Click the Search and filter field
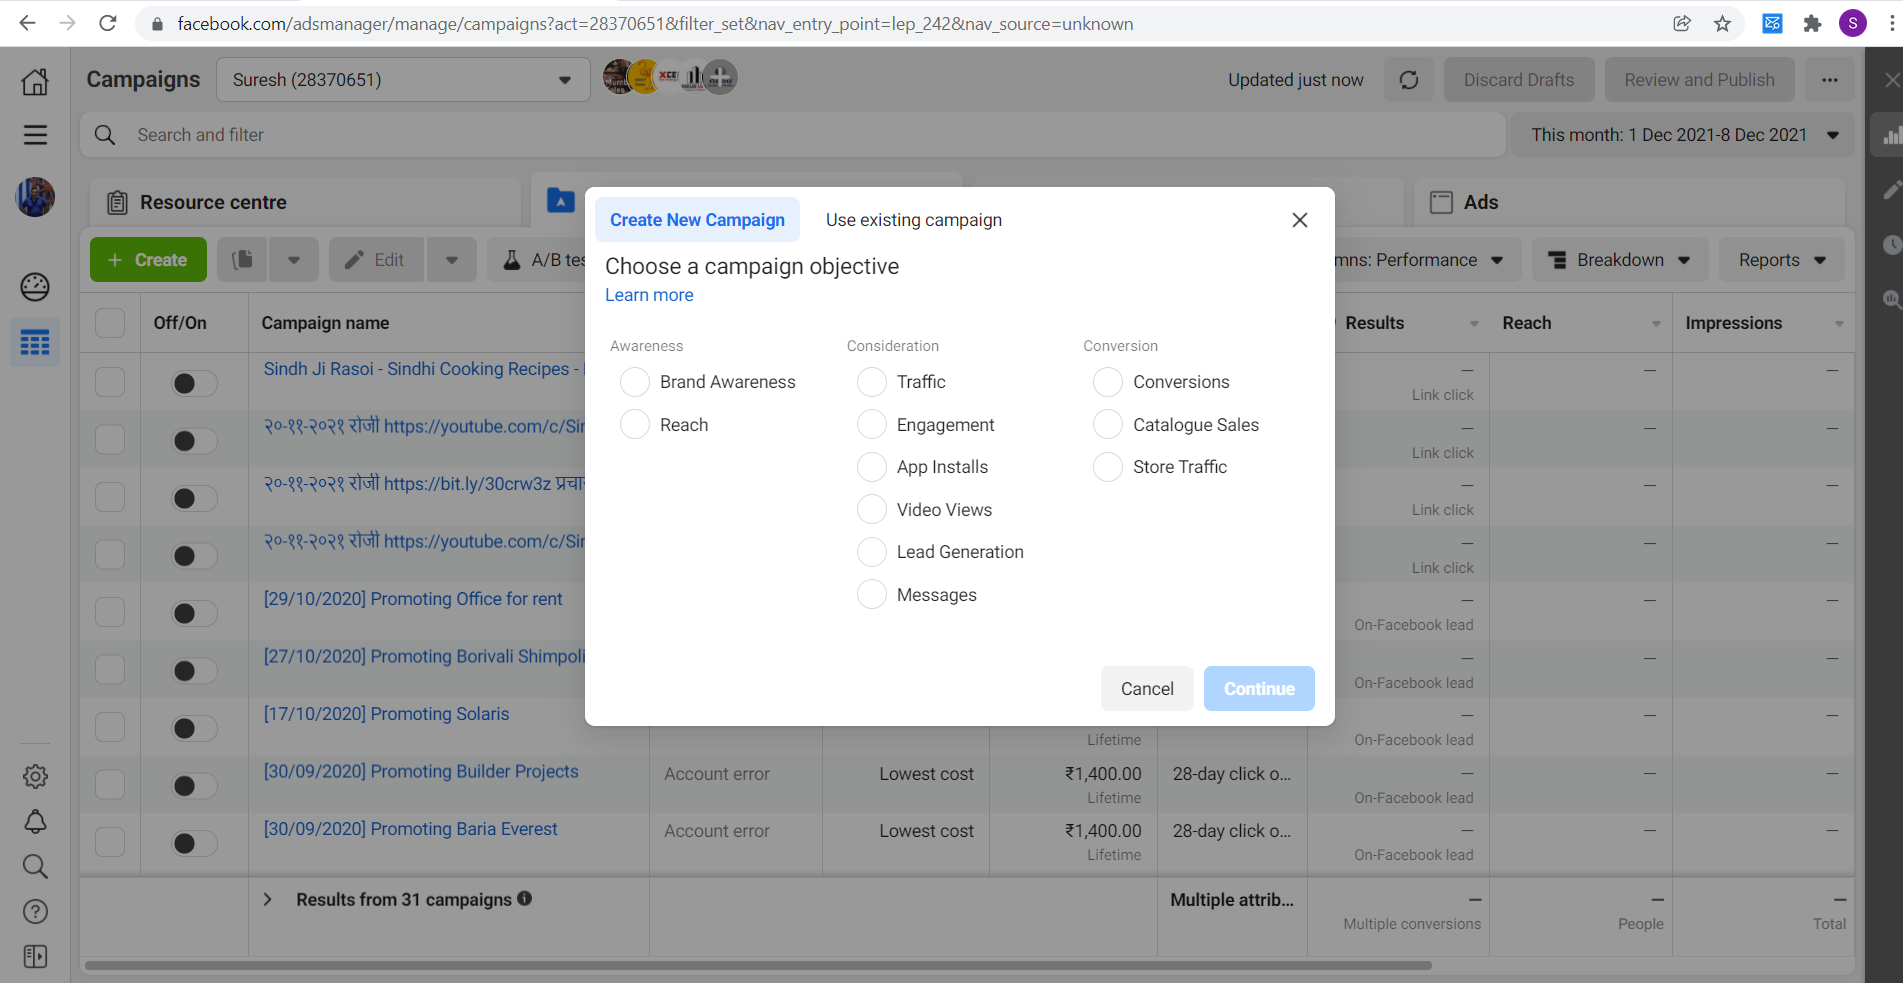 [793, 135]
